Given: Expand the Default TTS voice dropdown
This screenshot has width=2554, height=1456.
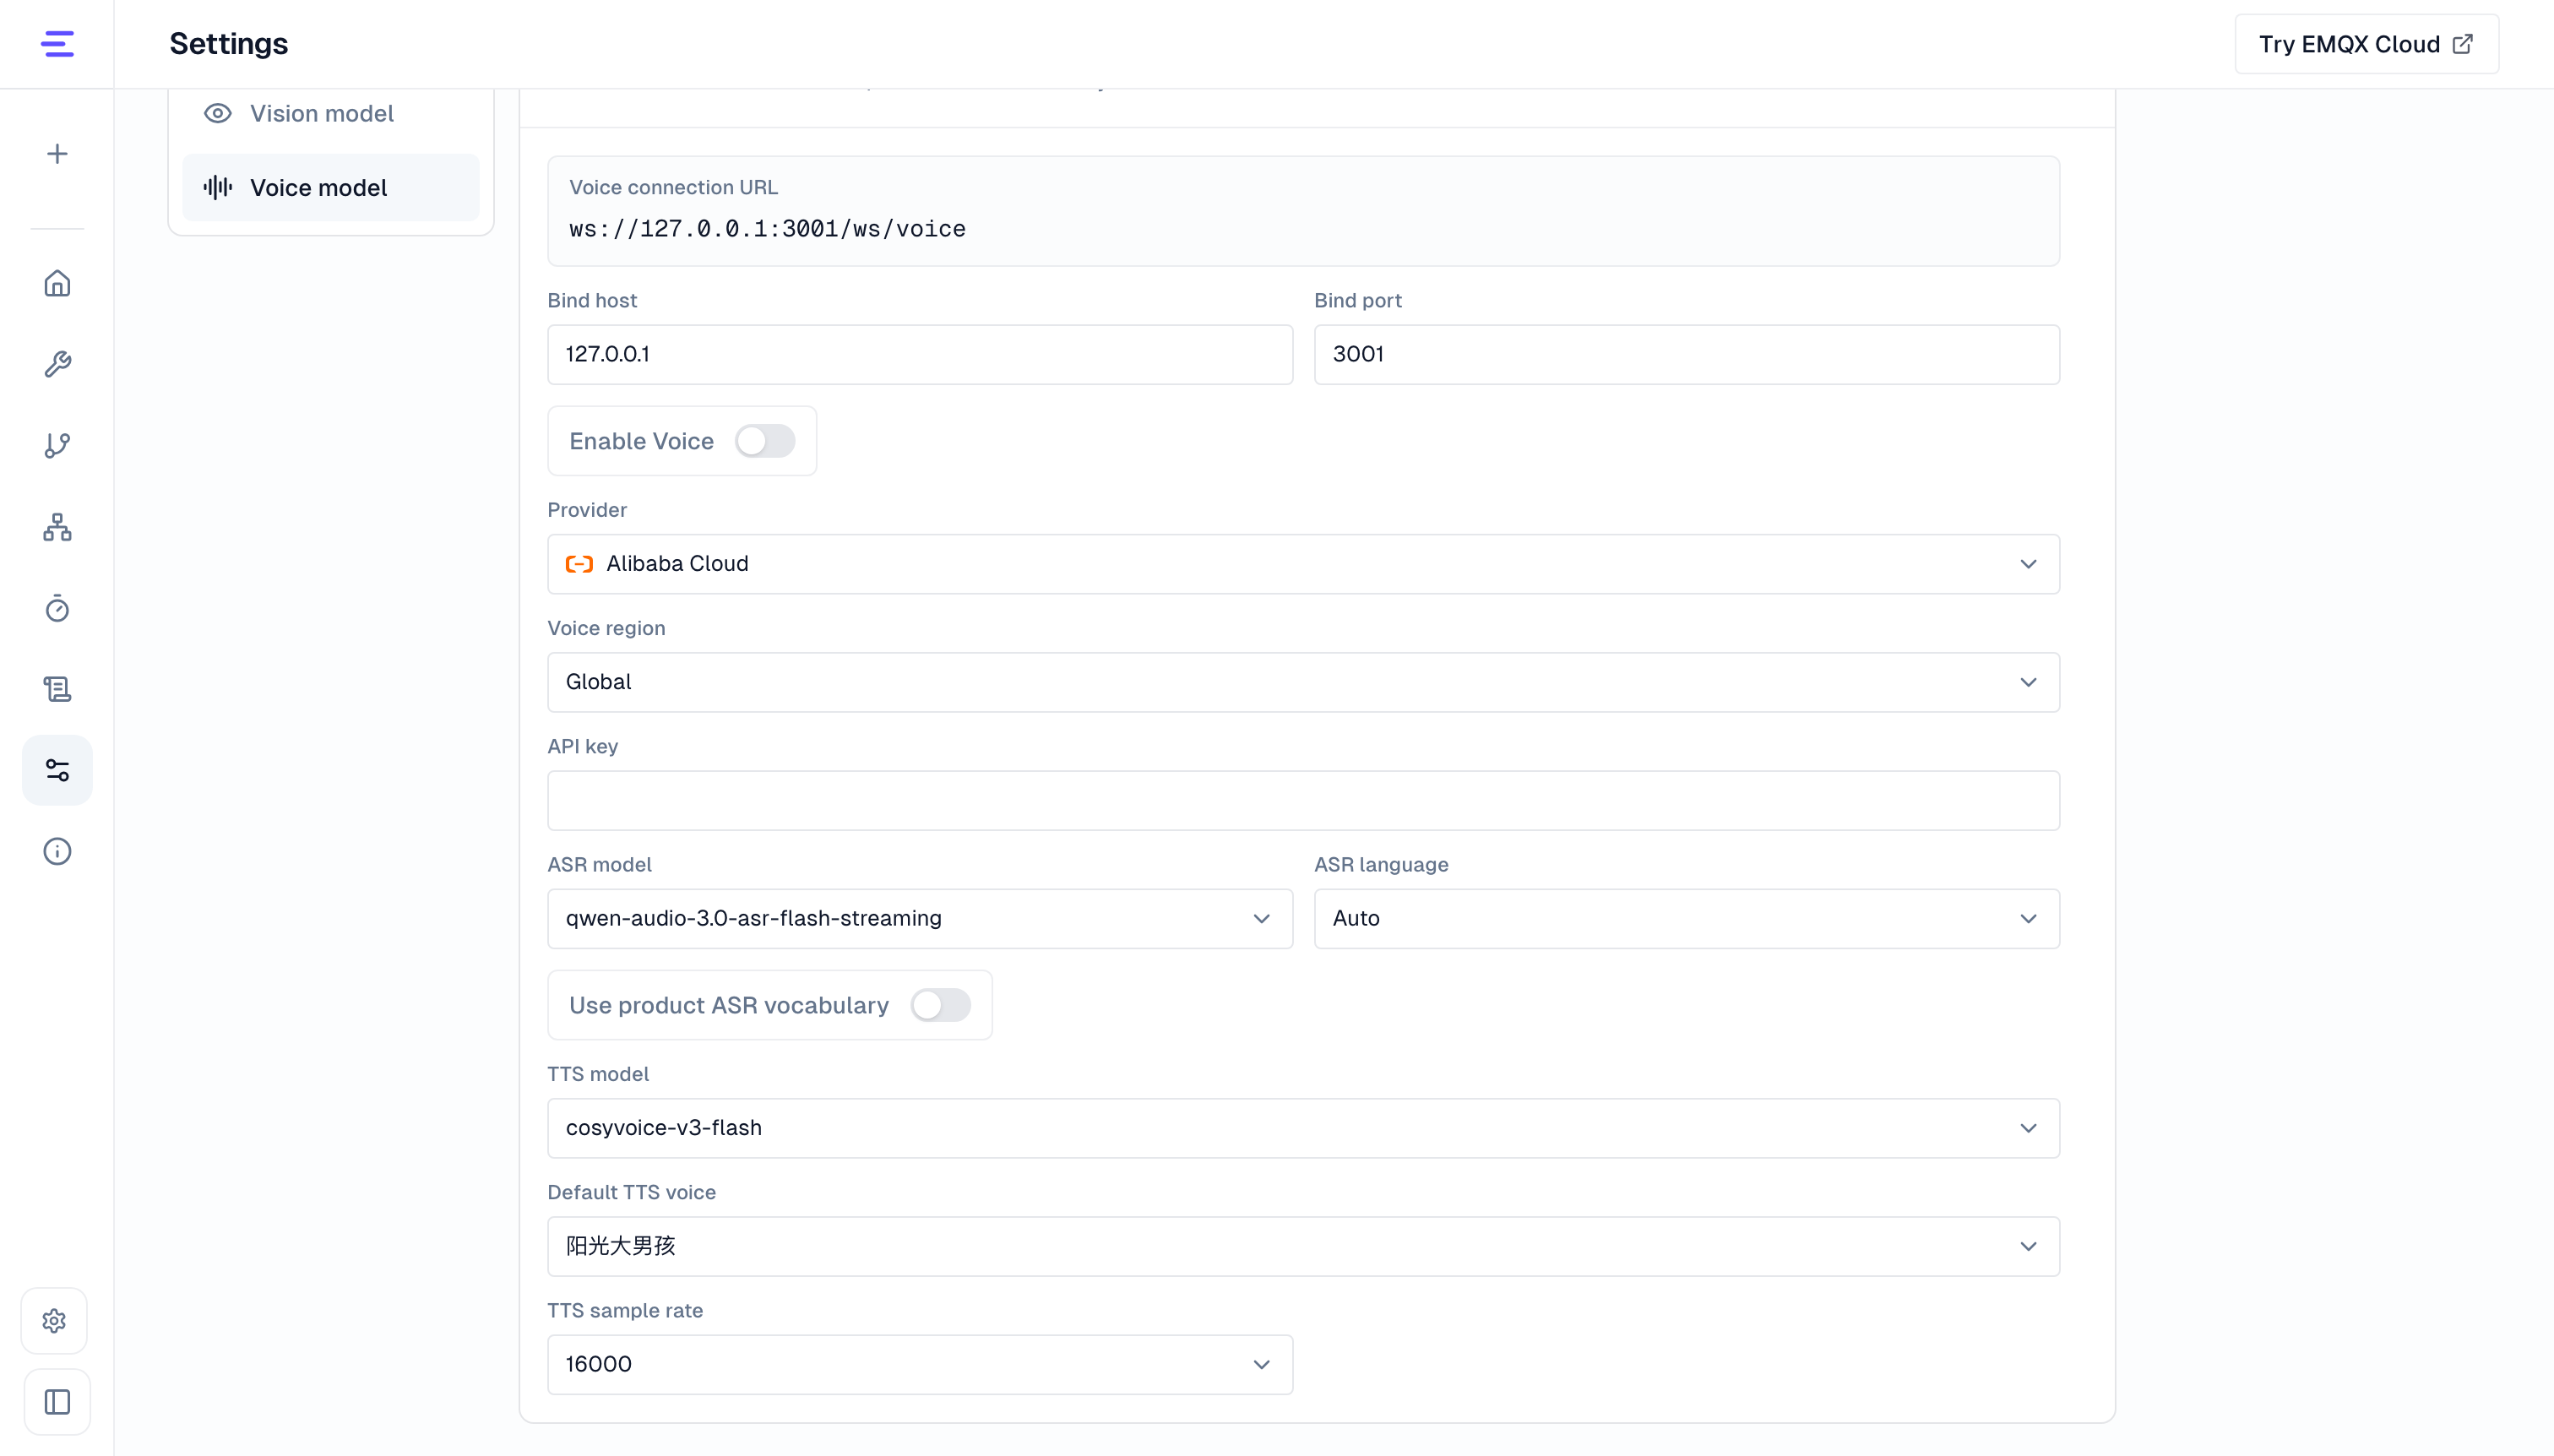Looking at the screenshot, I should click(x=1303, y=1246).
